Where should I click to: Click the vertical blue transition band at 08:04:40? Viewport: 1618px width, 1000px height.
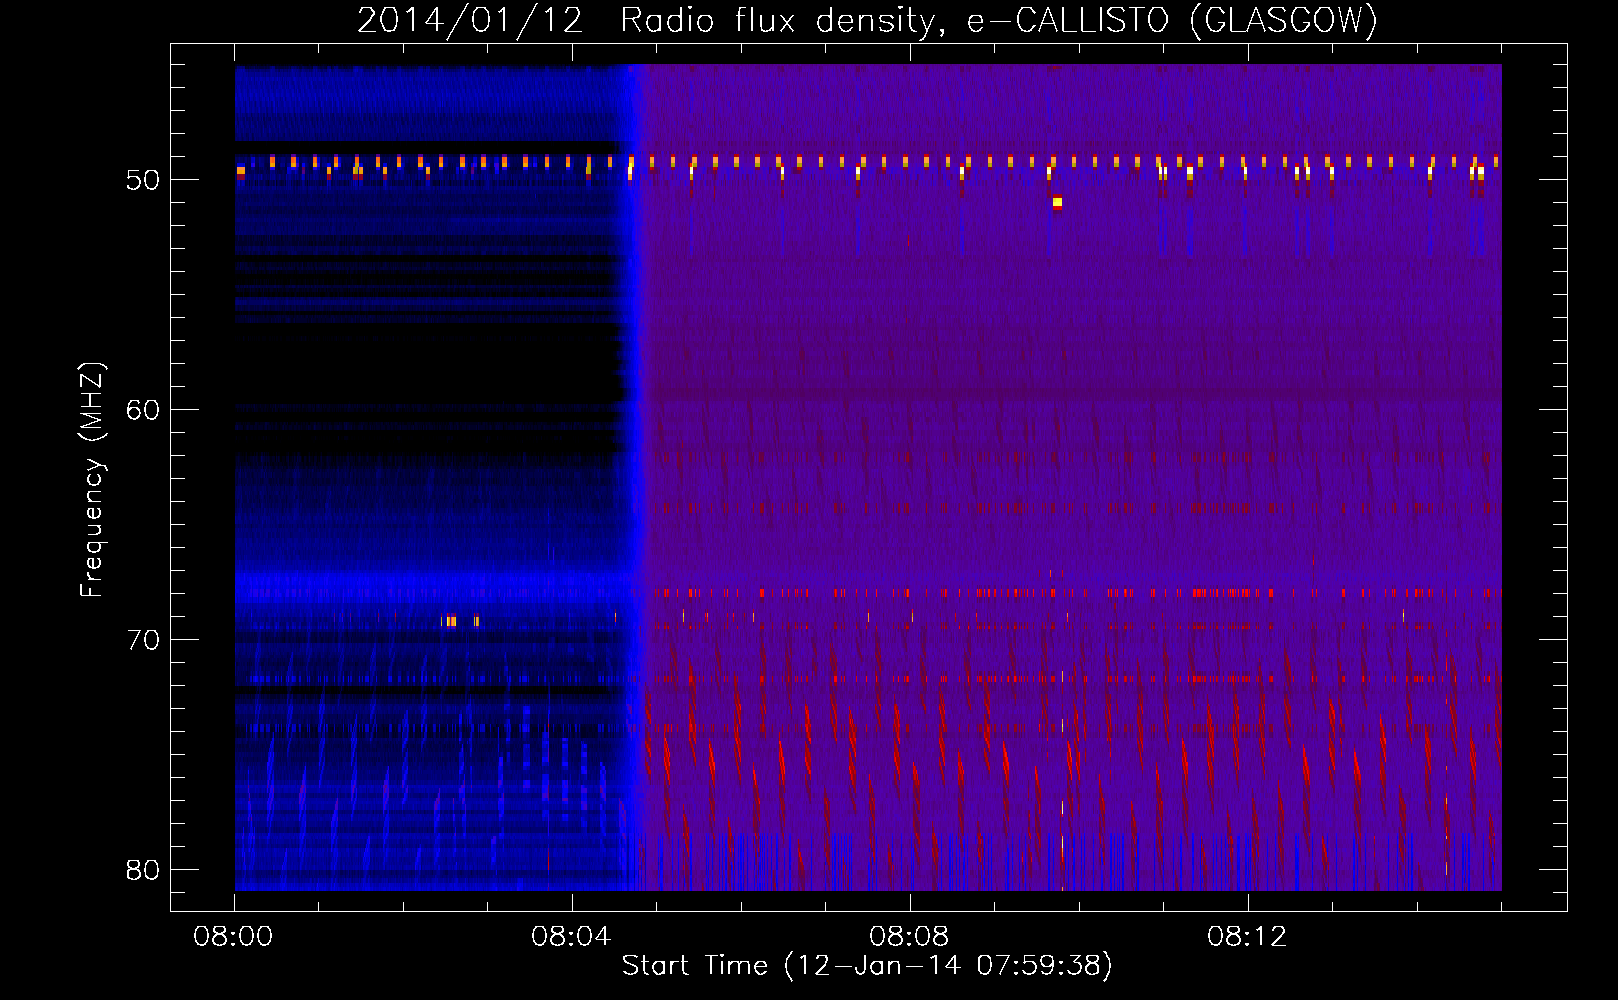point(631,477)
